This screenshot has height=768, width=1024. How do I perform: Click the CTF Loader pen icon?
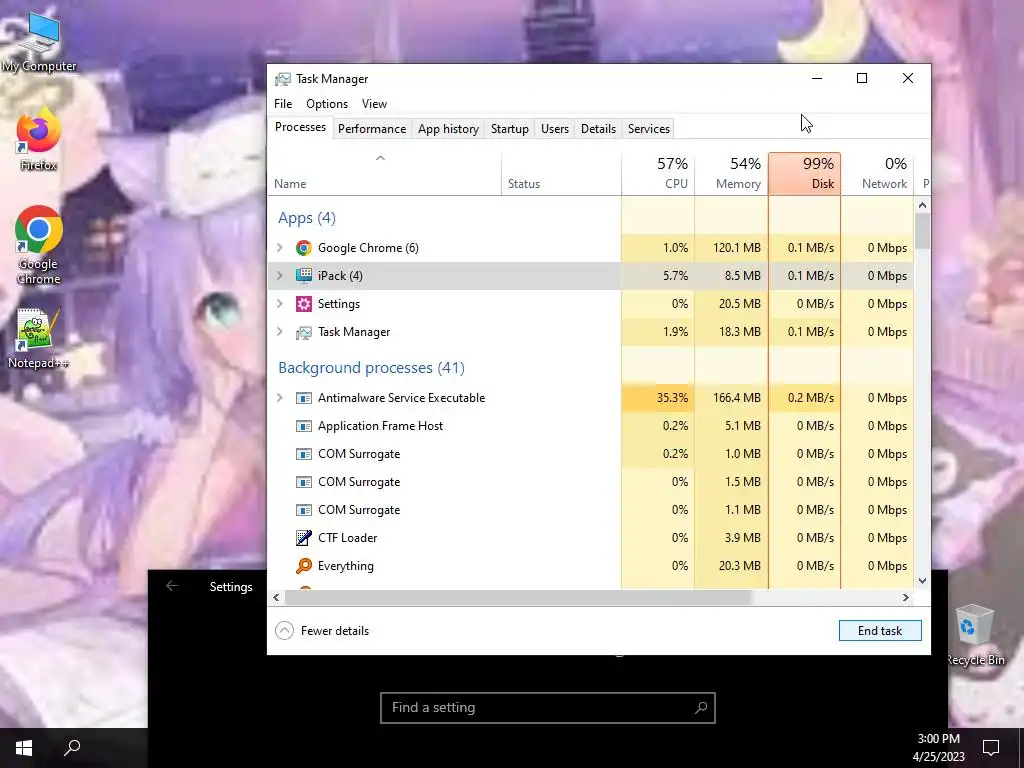coord(304,537)
